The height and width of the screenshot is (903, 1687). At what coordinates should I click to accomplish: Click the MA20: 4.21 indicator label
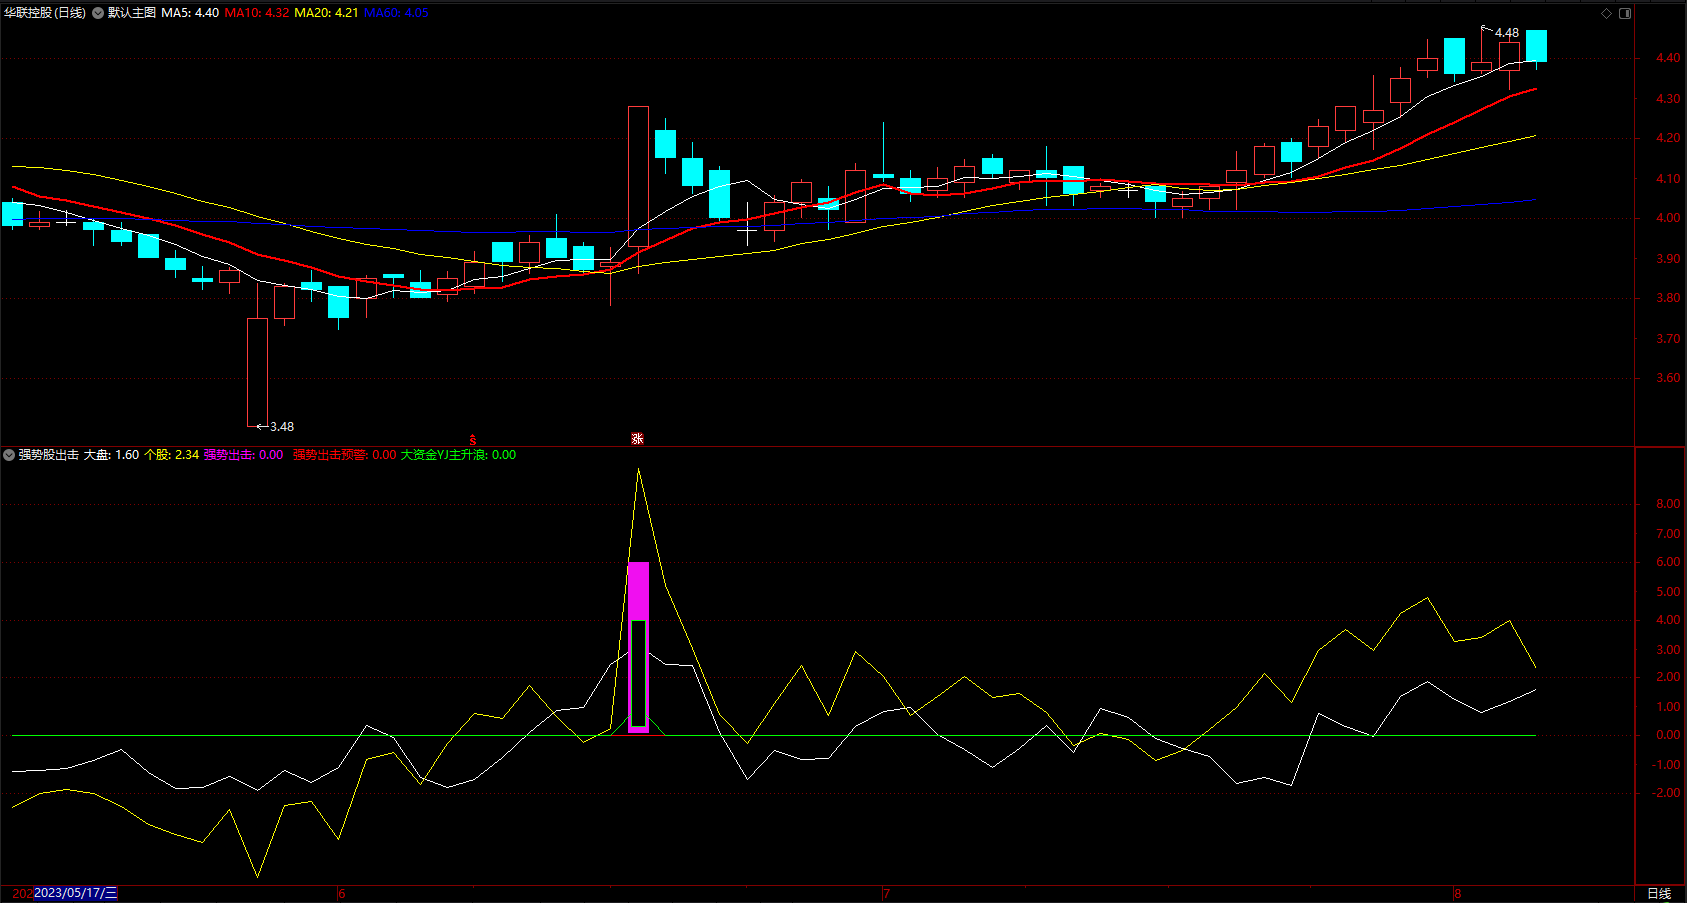[326, 13]
